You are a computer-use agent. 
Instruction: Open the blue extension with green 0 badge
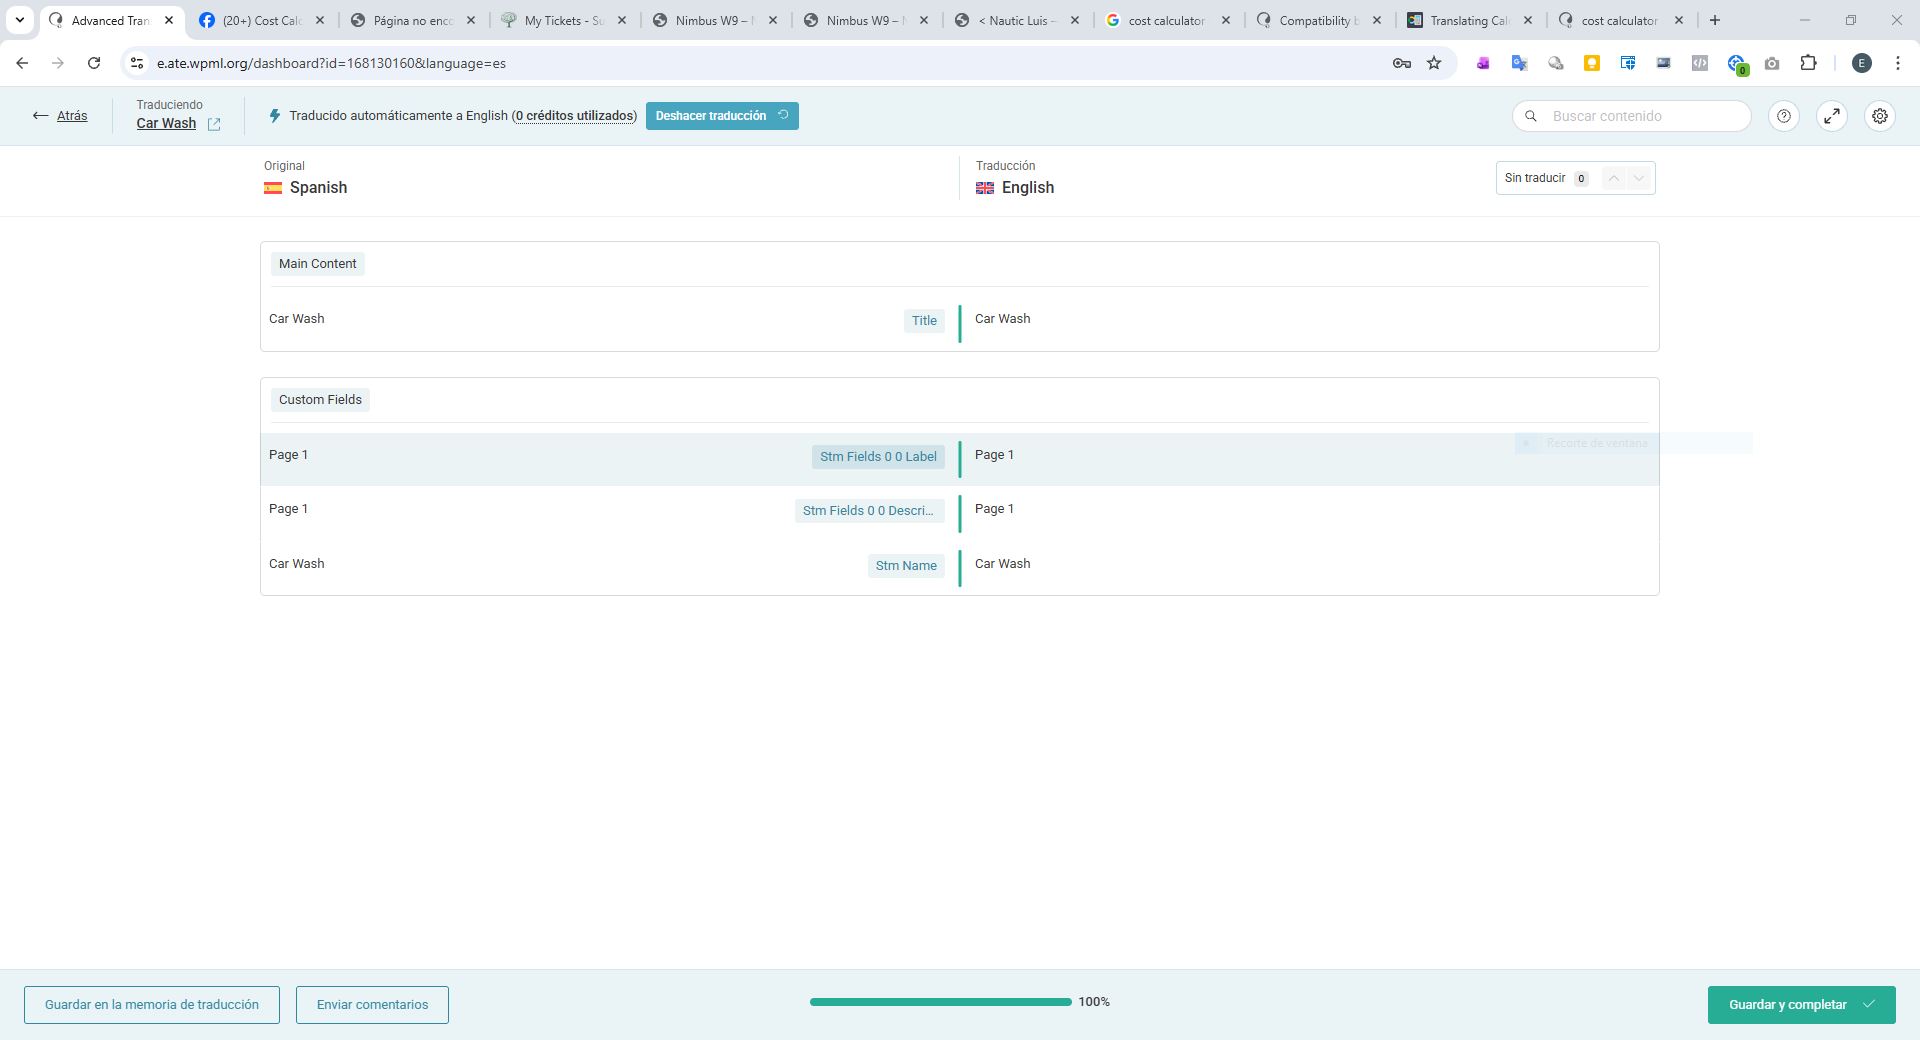pyautogui.click(x=1736, y=64)
